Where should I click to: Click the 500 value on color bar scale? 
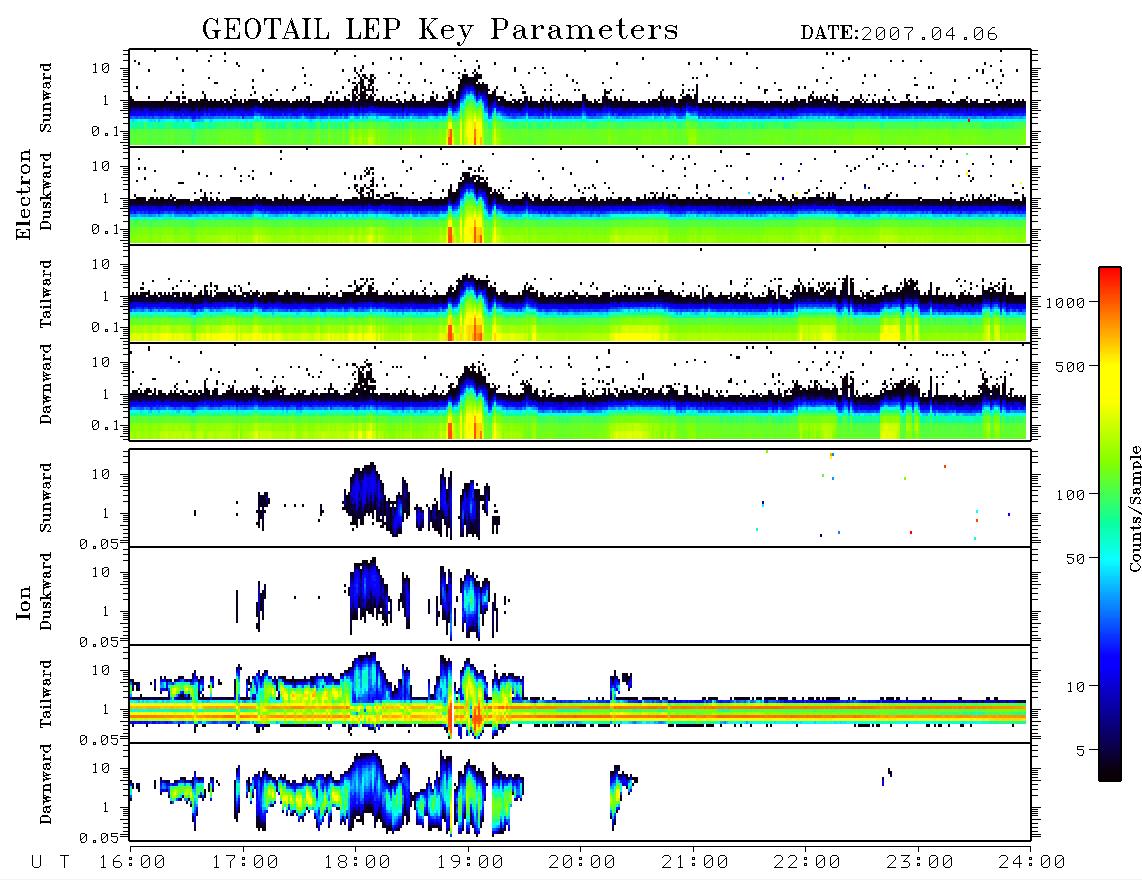coord(1070,366)
